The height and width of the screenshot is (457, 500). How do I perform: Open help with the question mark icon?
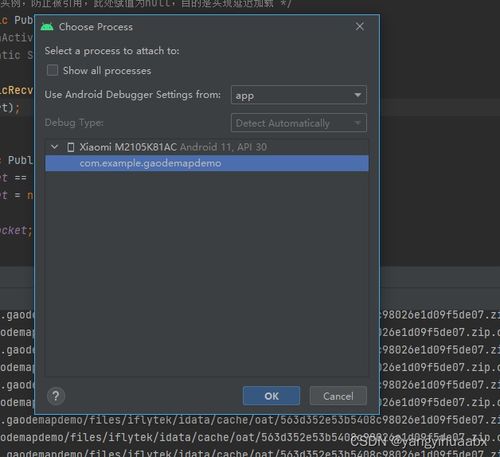tap(56, 396)
